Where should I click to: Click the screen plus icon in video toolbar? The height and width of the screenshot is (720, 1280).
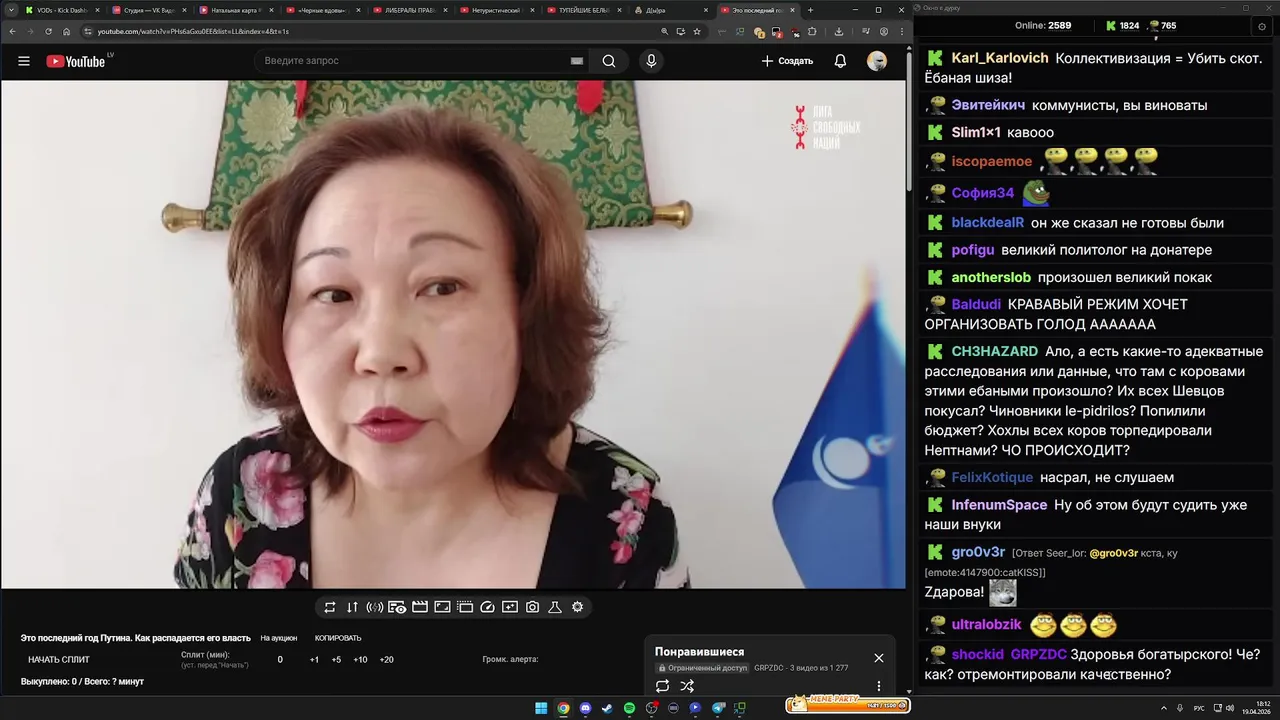point(510,607)
